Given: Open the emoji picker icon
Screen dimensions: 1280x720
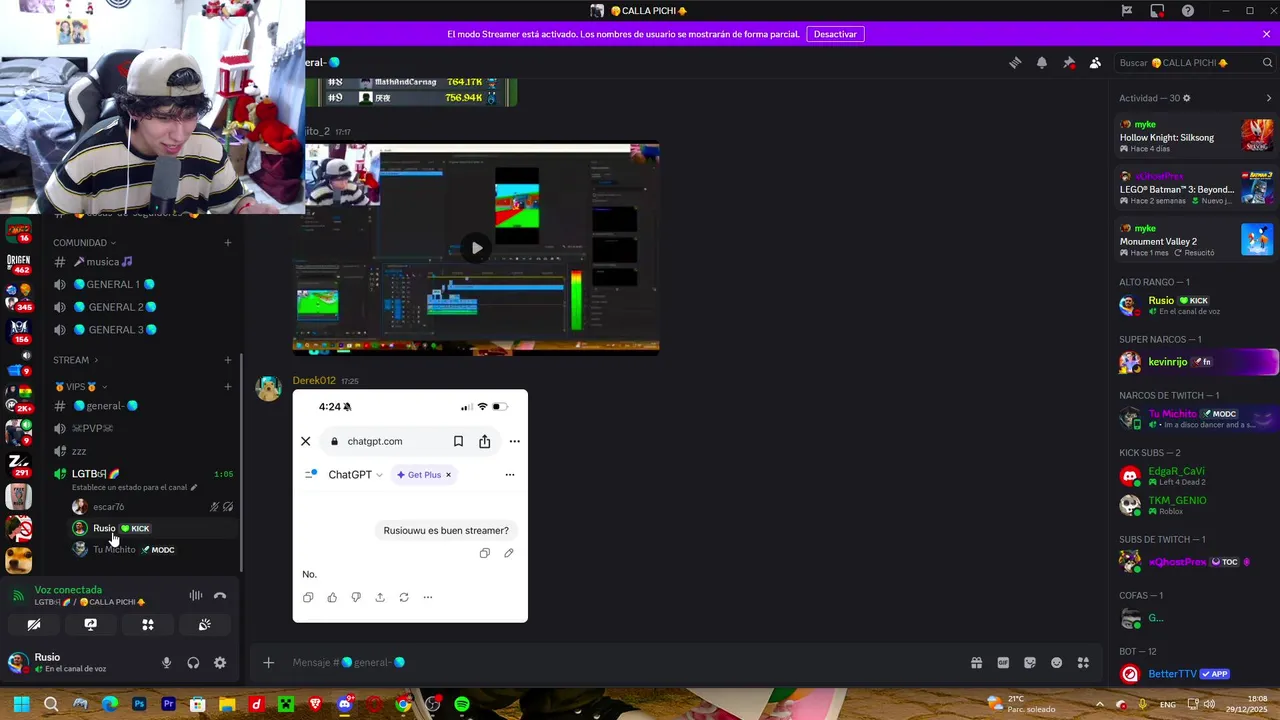Looking at the screenshot, I should [x=1057, y=663].
